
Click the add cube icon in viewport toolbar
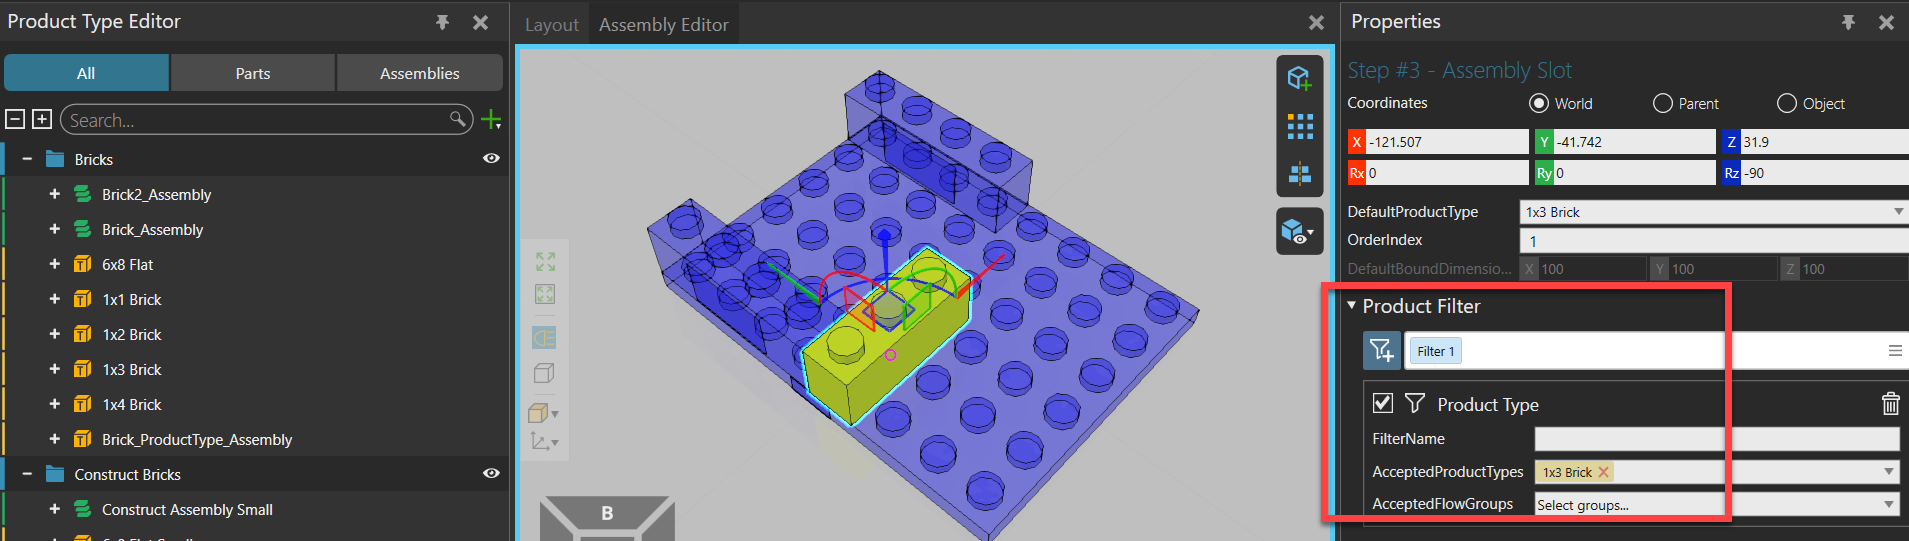[1299, 78]
